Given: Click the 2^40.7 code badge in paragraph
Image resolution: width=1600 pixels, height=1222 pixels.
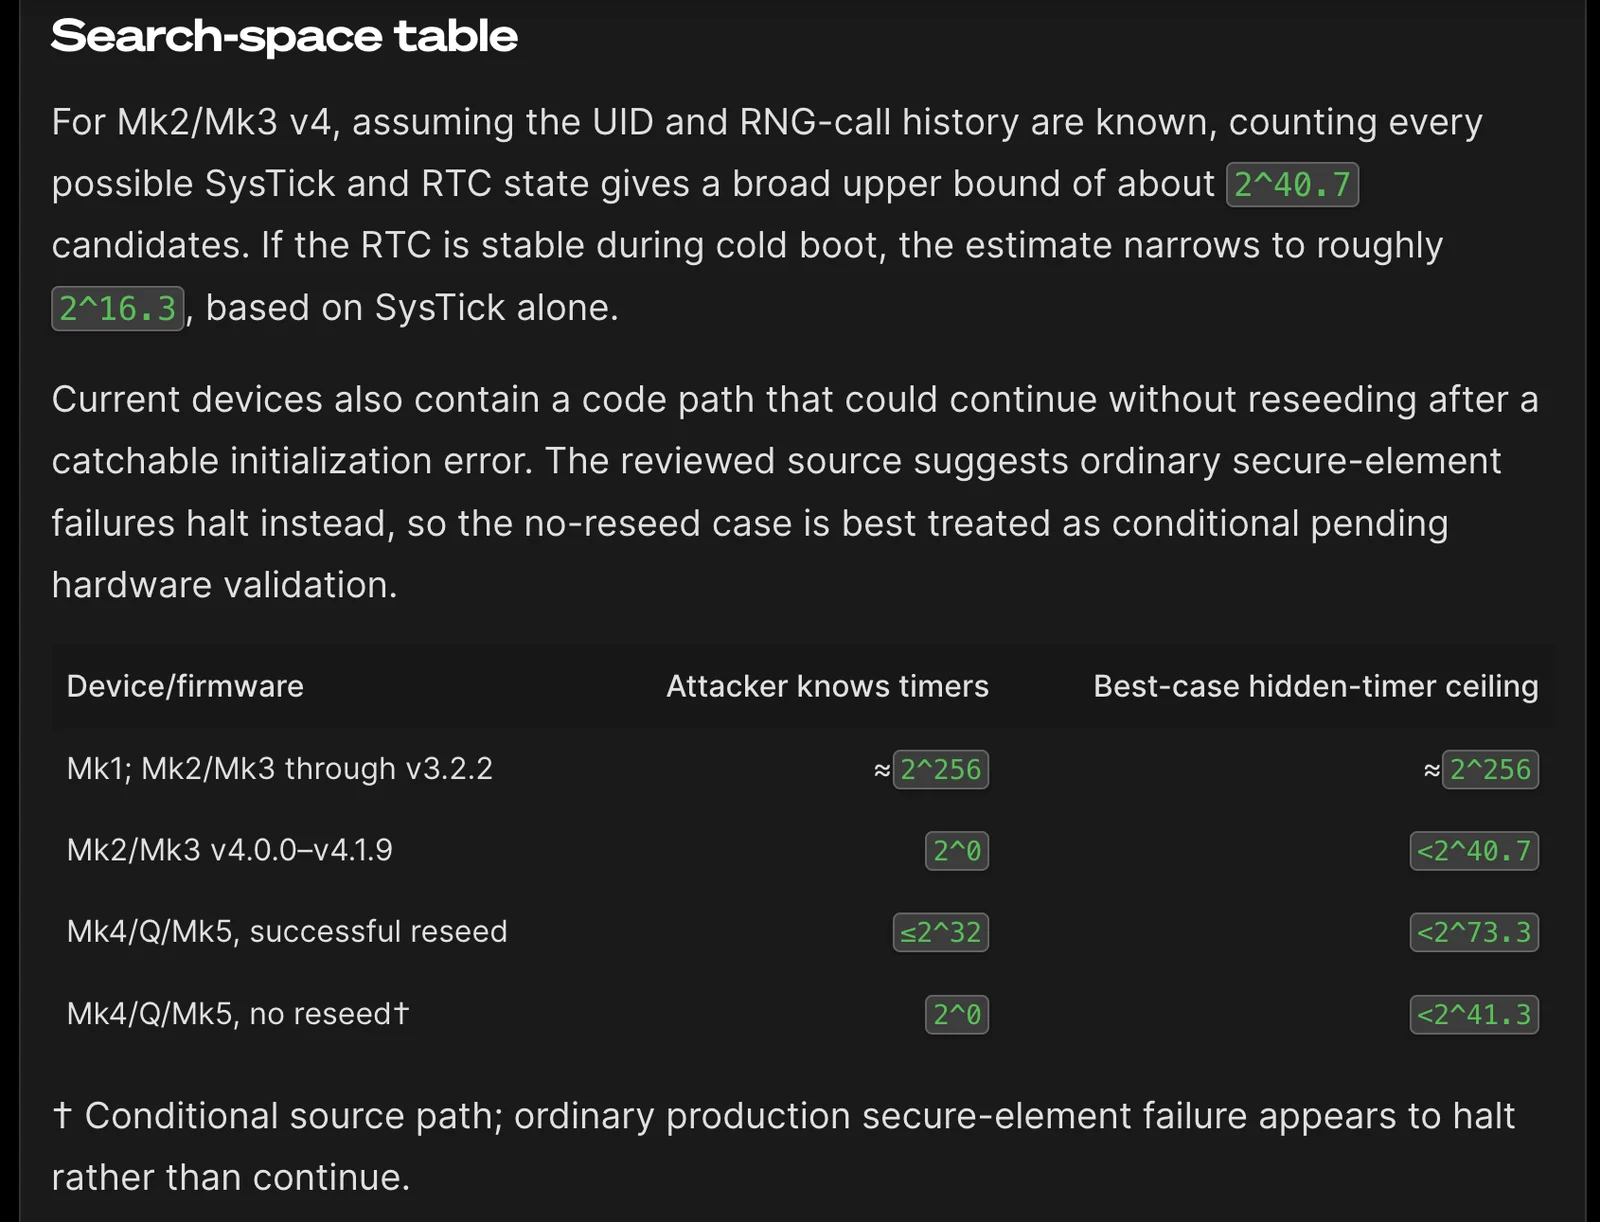Looking at the screenshot, I should click(x=1292, y=184).
